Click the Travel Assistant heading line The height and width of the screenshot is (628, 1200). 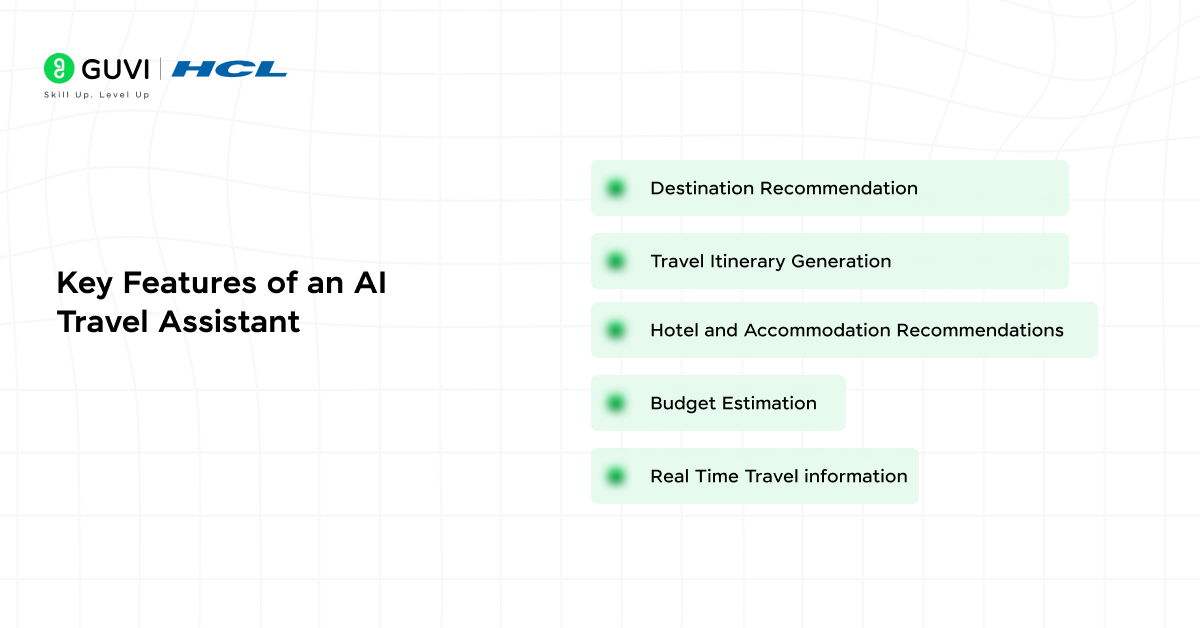tap(178, 322)
